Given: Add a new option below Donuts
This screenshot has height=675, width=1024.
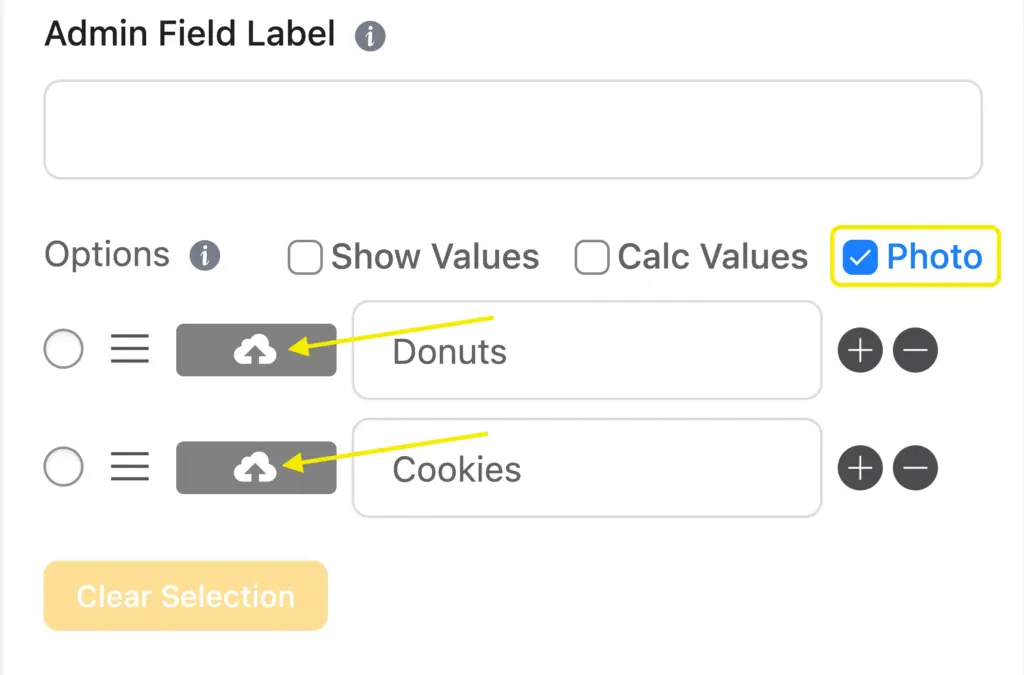Looking at the screenshot, I should 860,350.
